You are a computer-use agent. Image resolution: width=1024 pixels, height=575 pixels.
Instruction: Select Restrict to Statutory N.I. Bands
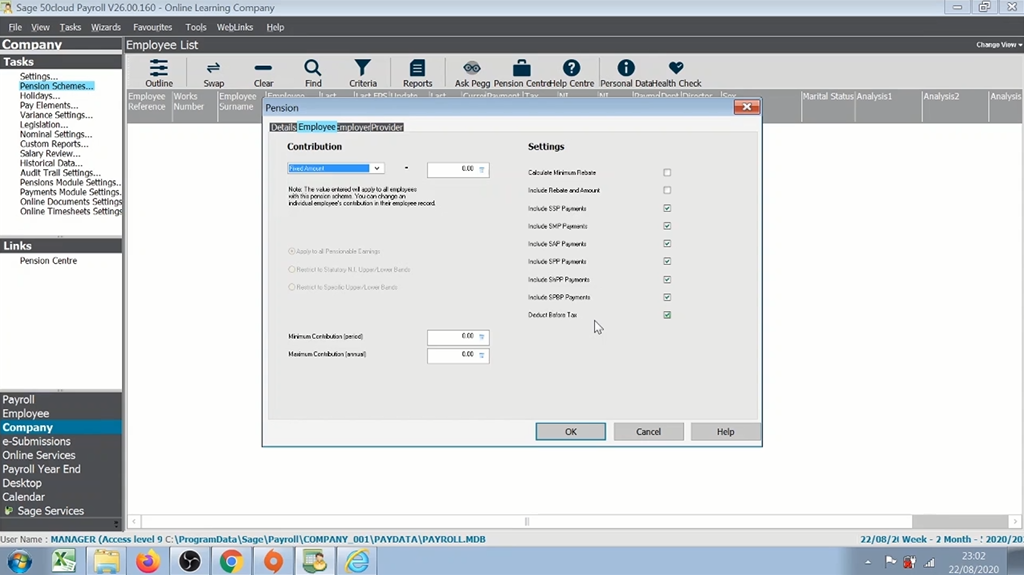click(x=292, y=269)
